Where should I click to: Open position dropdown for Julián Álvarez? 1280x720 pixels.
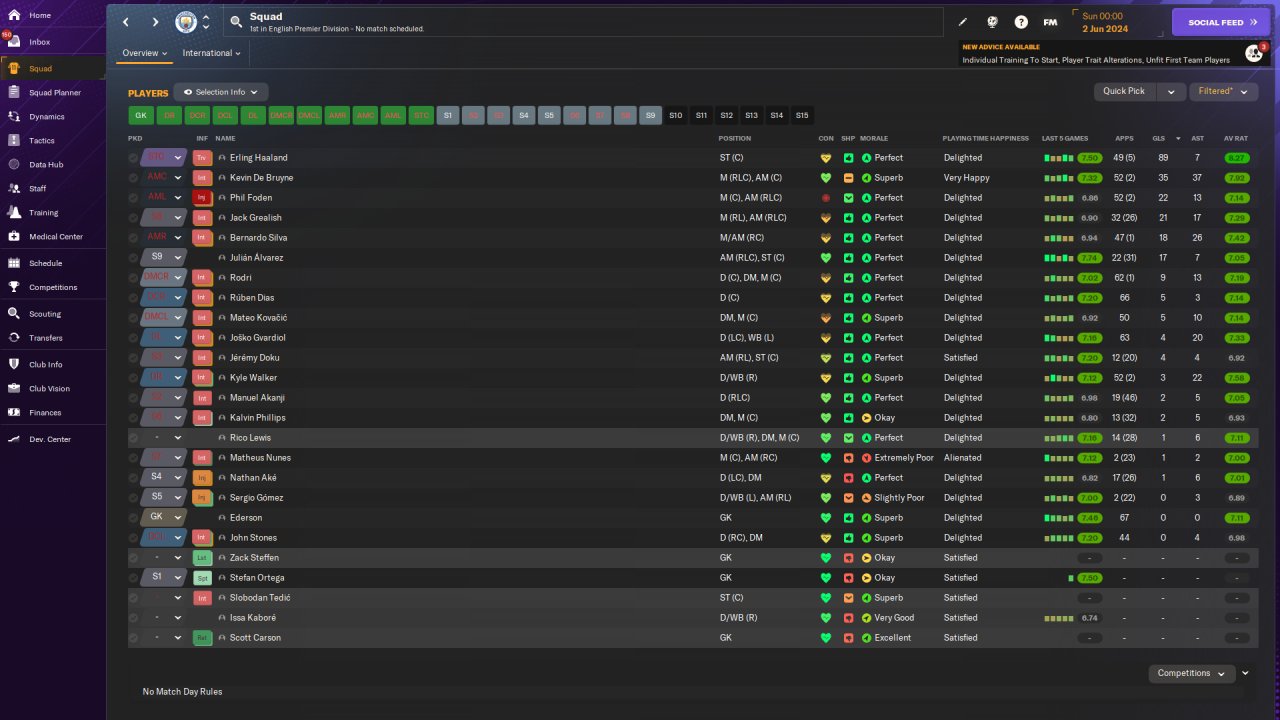(x=178, y=258)
